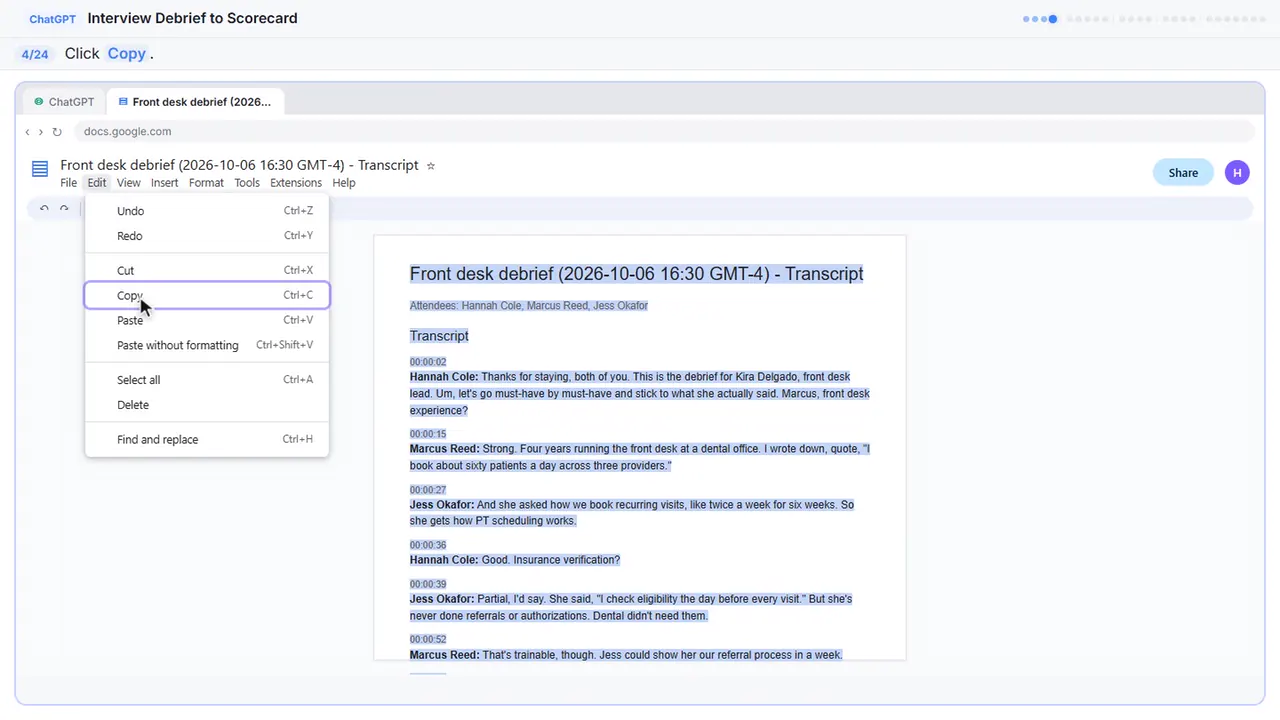1280x720 pixels.
Task: Reload the docs.google.com page
Action: point(57,132)
